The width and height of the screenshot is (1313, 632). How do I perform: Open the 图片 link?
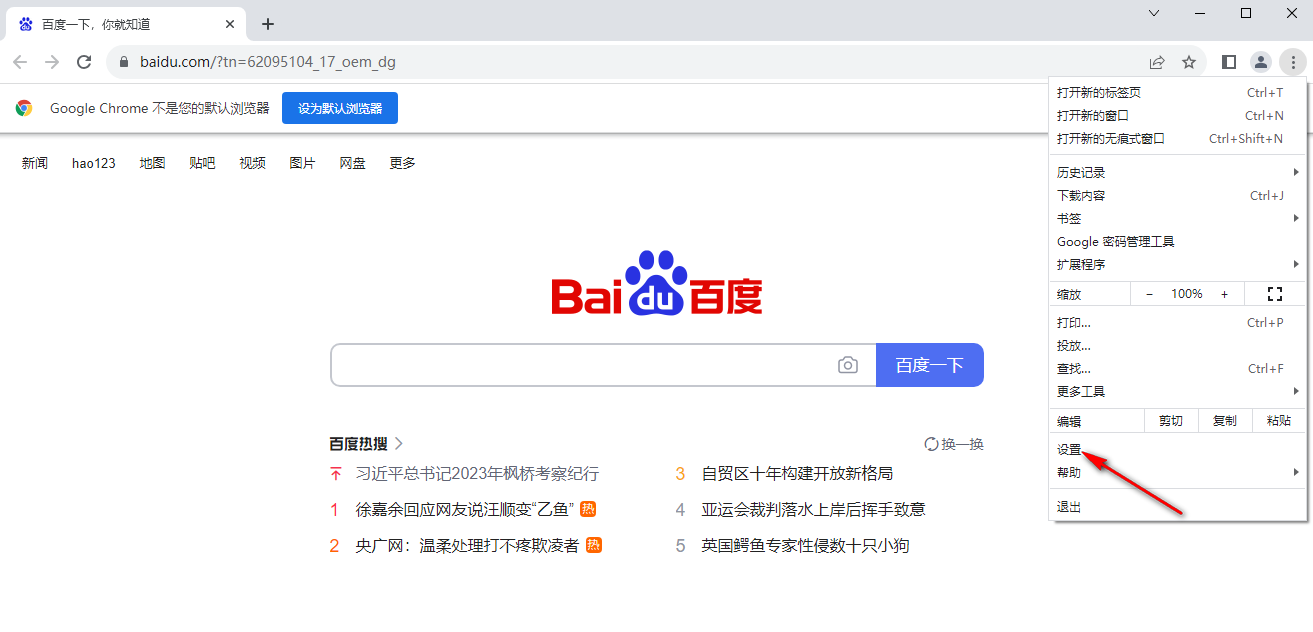[302, 163]
